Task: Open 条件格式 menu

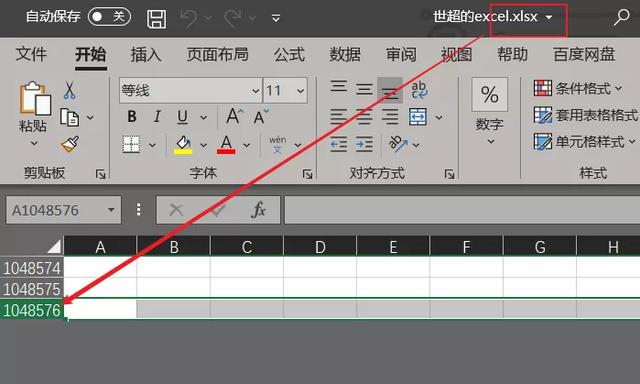Action: tap(578, 88)
